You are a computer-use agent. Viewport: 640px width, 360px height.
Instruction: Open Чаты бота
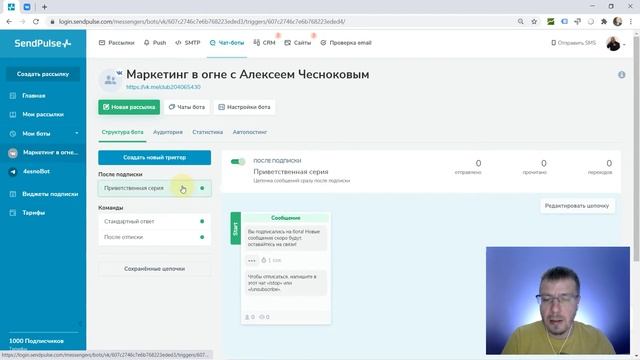pos(187,107)
